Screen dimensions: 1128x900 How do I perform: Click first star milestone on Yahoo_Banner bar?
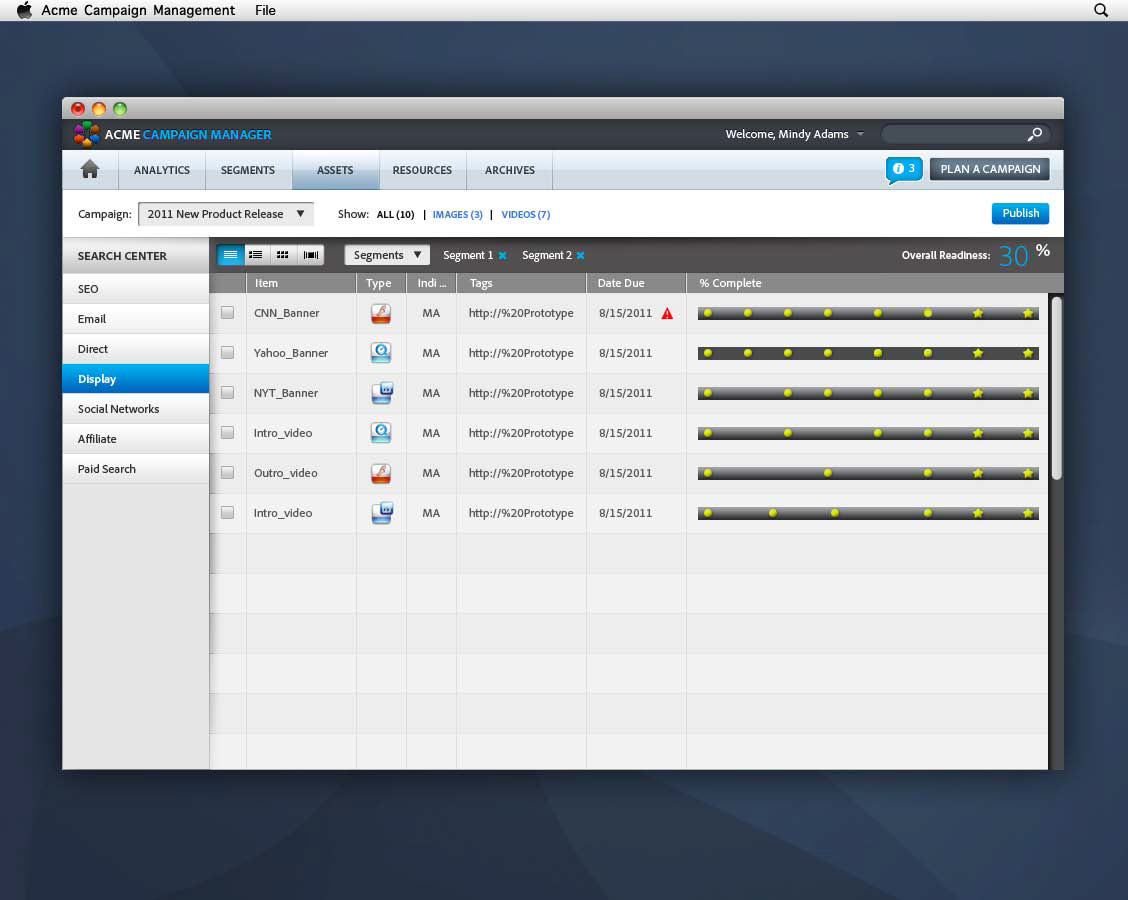(x=978, y=353)
